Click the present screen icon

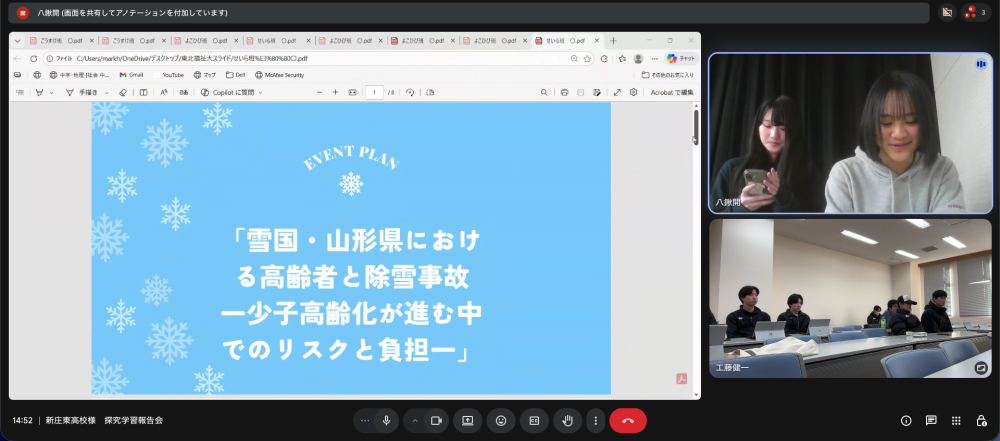click(467, 421)
